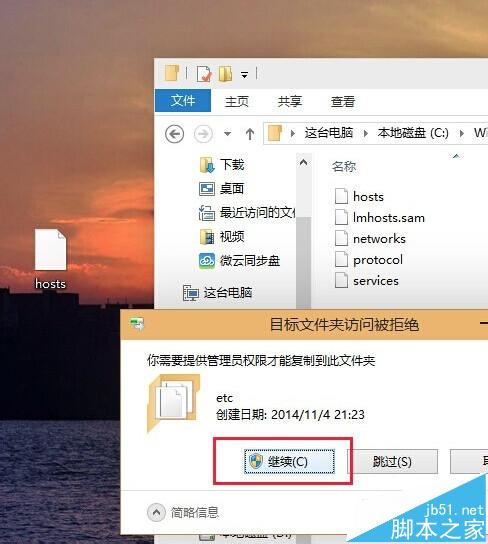Click the etc folder icon in the dialog
The height and width of the screenshot is (544, 488).
(x=174, y=402)
